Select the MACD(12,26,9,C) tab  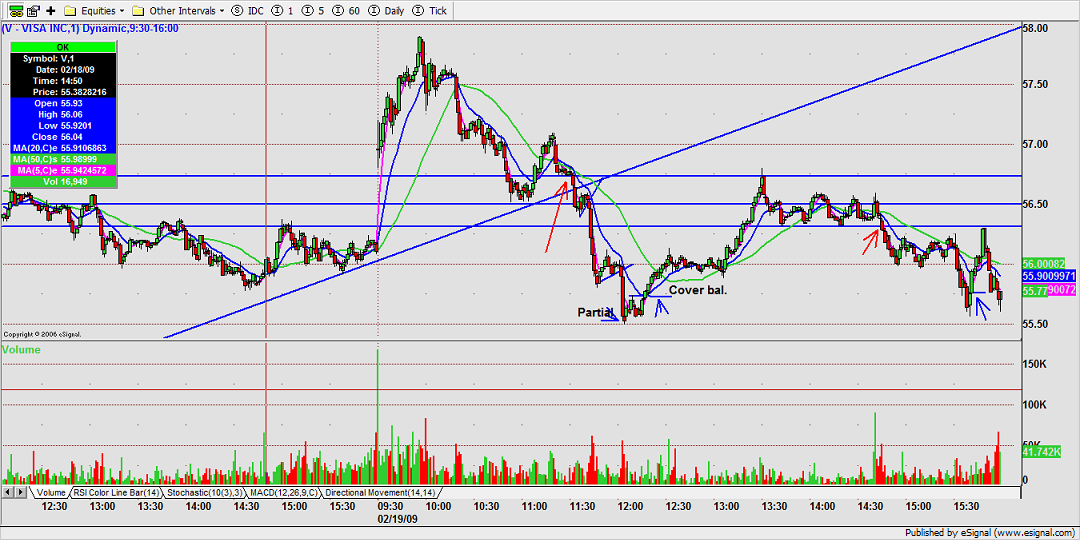(284, 492)
